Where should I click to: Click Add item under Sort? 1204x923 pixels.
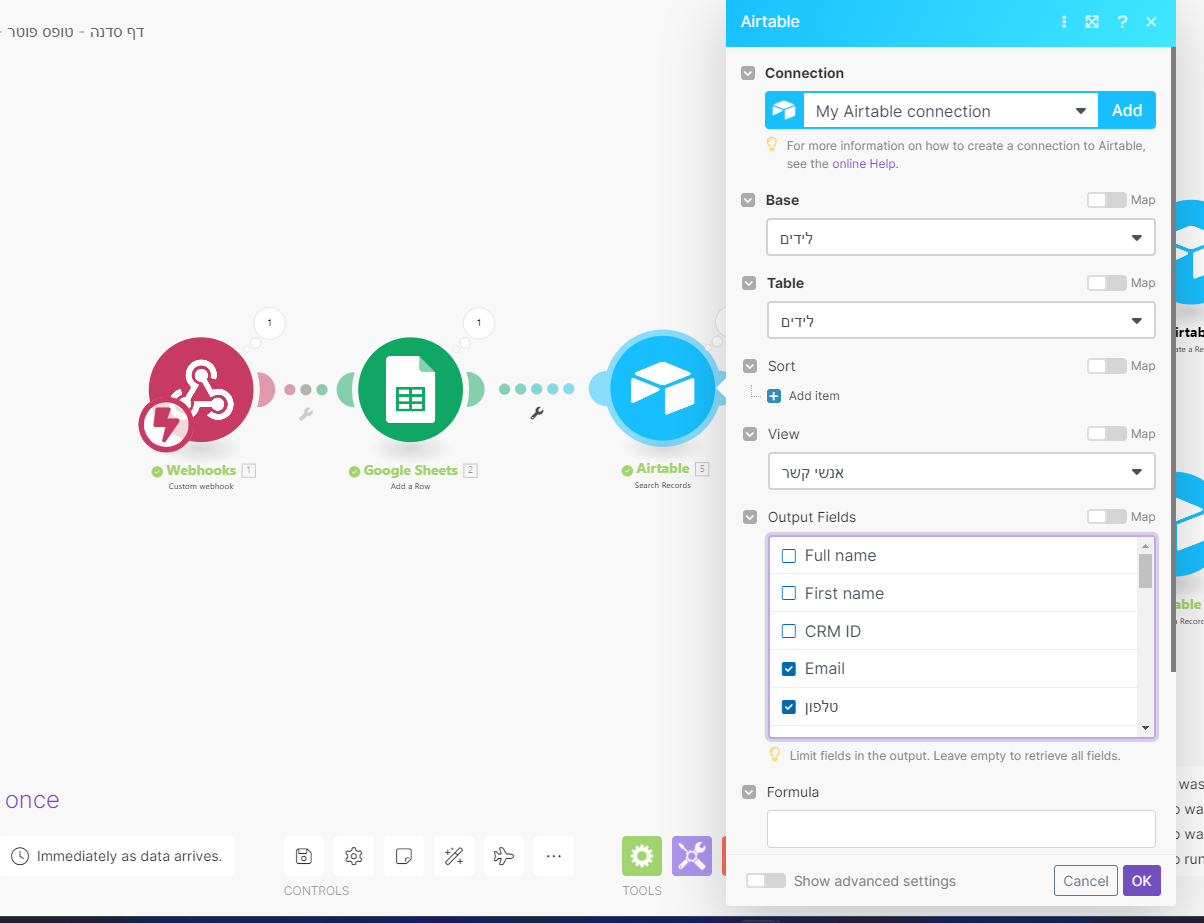pos(814,396)
